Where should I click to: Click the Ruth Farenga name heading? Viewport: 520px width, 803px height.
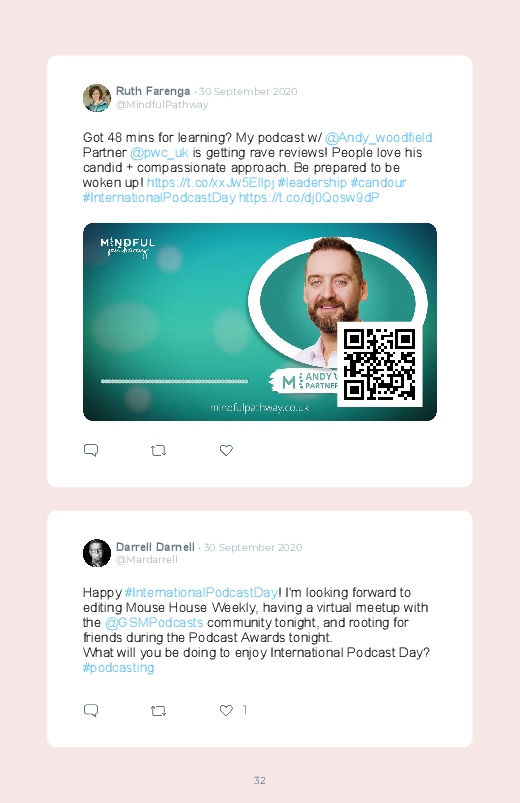pyautogui.click(x=153, y=91)
